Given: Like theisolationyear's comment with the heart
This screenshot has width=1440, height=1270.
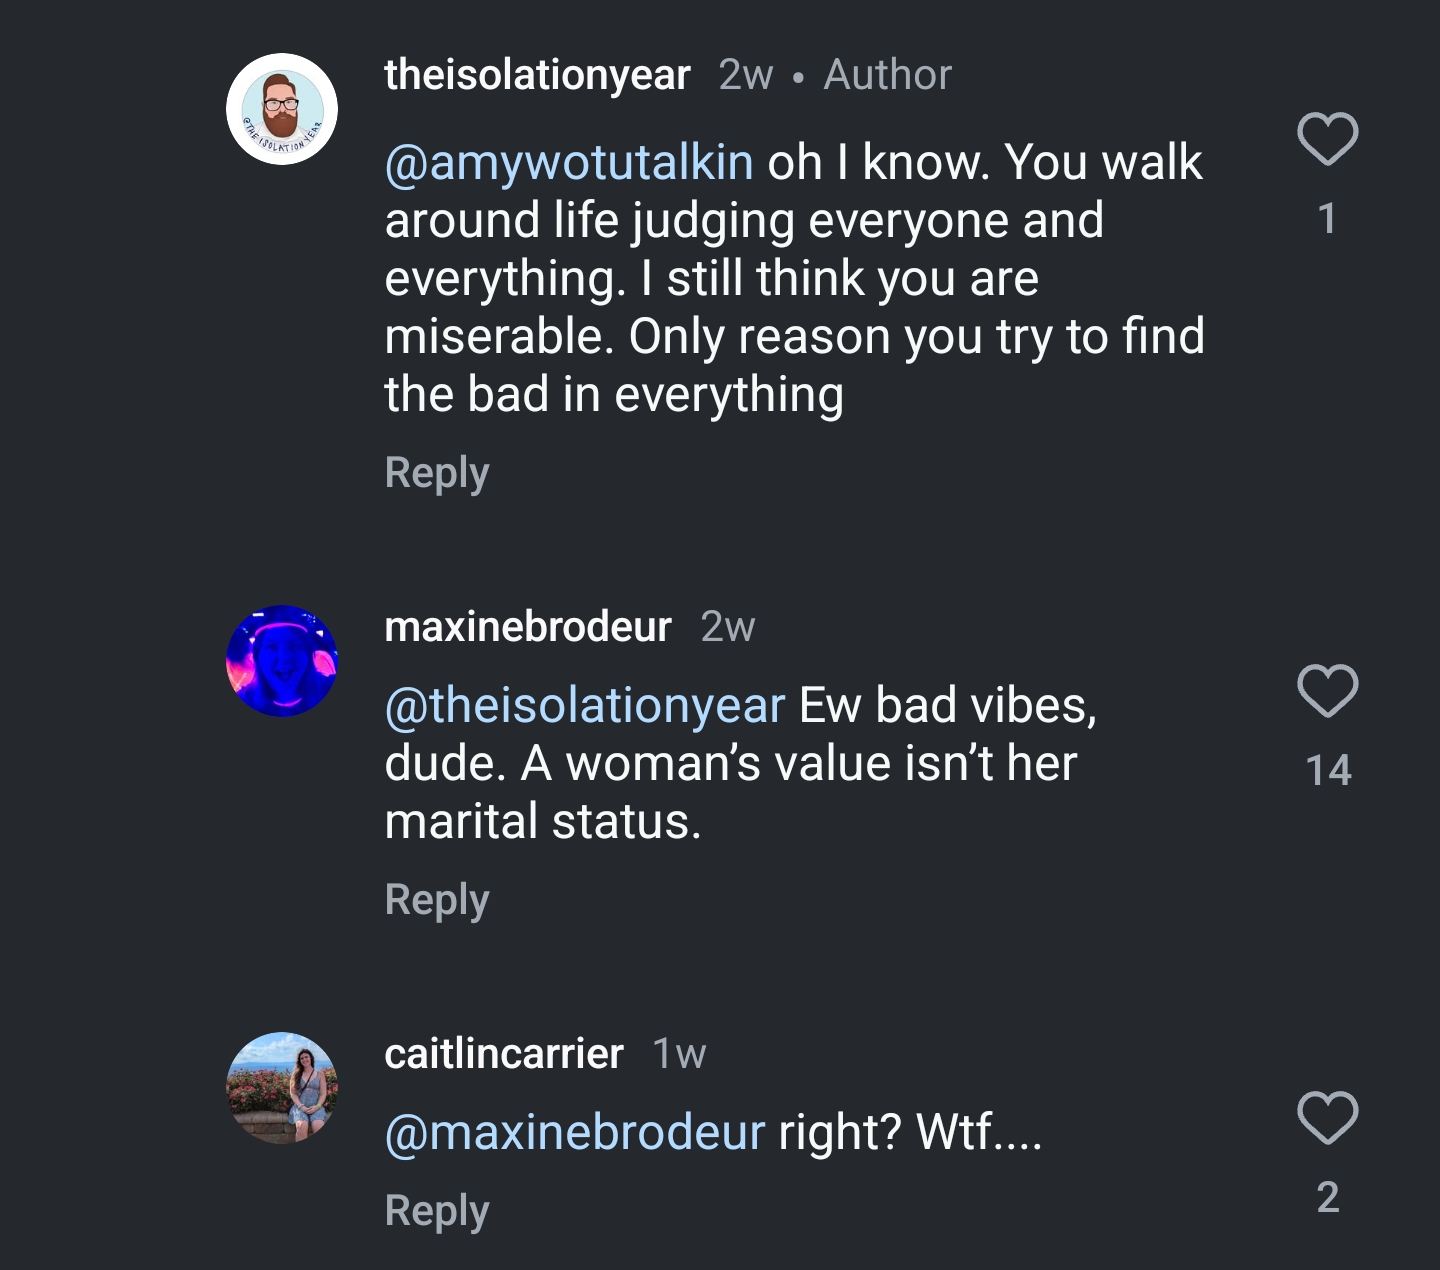Looking at the screenshot, I should 1327,138.
